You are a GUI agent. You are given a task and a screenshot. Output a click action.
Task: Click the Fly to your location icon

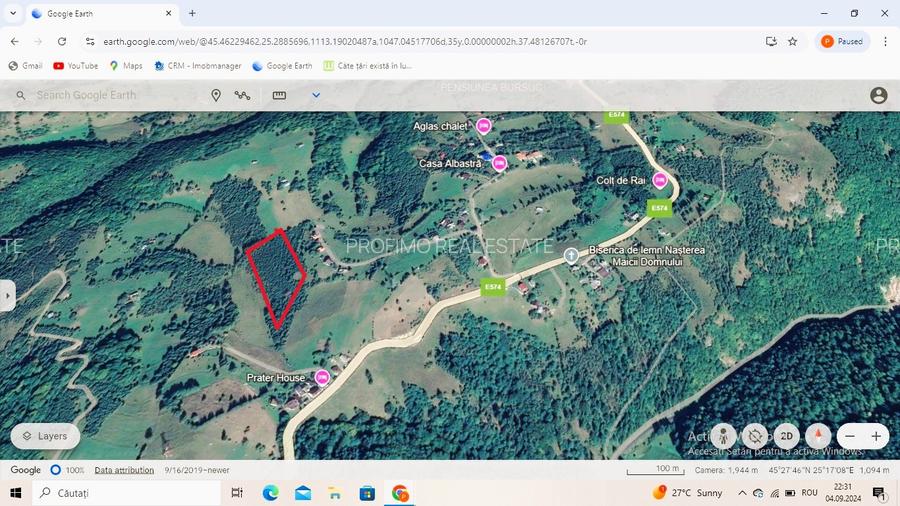click(x=755, y=436)
